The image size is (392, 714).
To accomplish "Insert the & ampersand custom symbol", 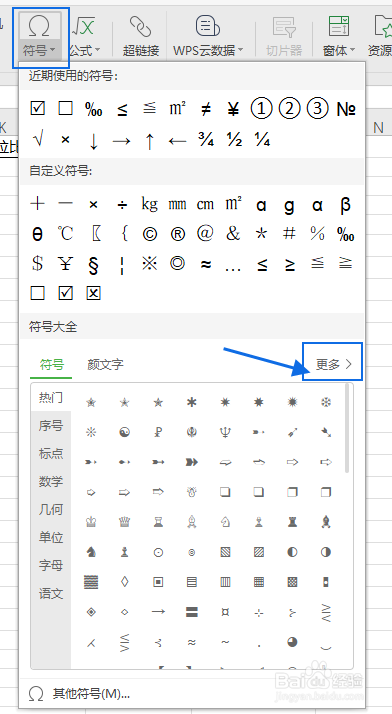I will coord(233,234).
